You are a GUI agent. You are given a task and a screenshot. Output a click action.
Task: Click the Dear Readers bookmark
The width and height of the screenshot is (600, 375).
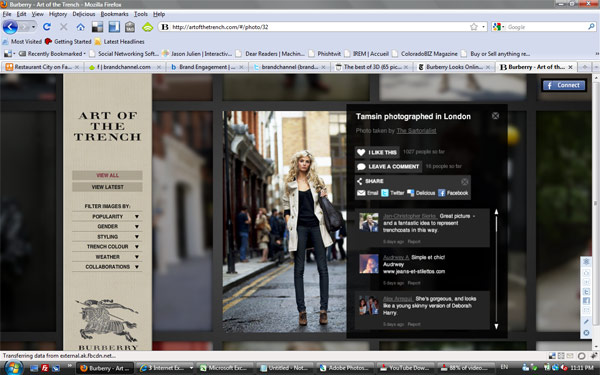271,54
